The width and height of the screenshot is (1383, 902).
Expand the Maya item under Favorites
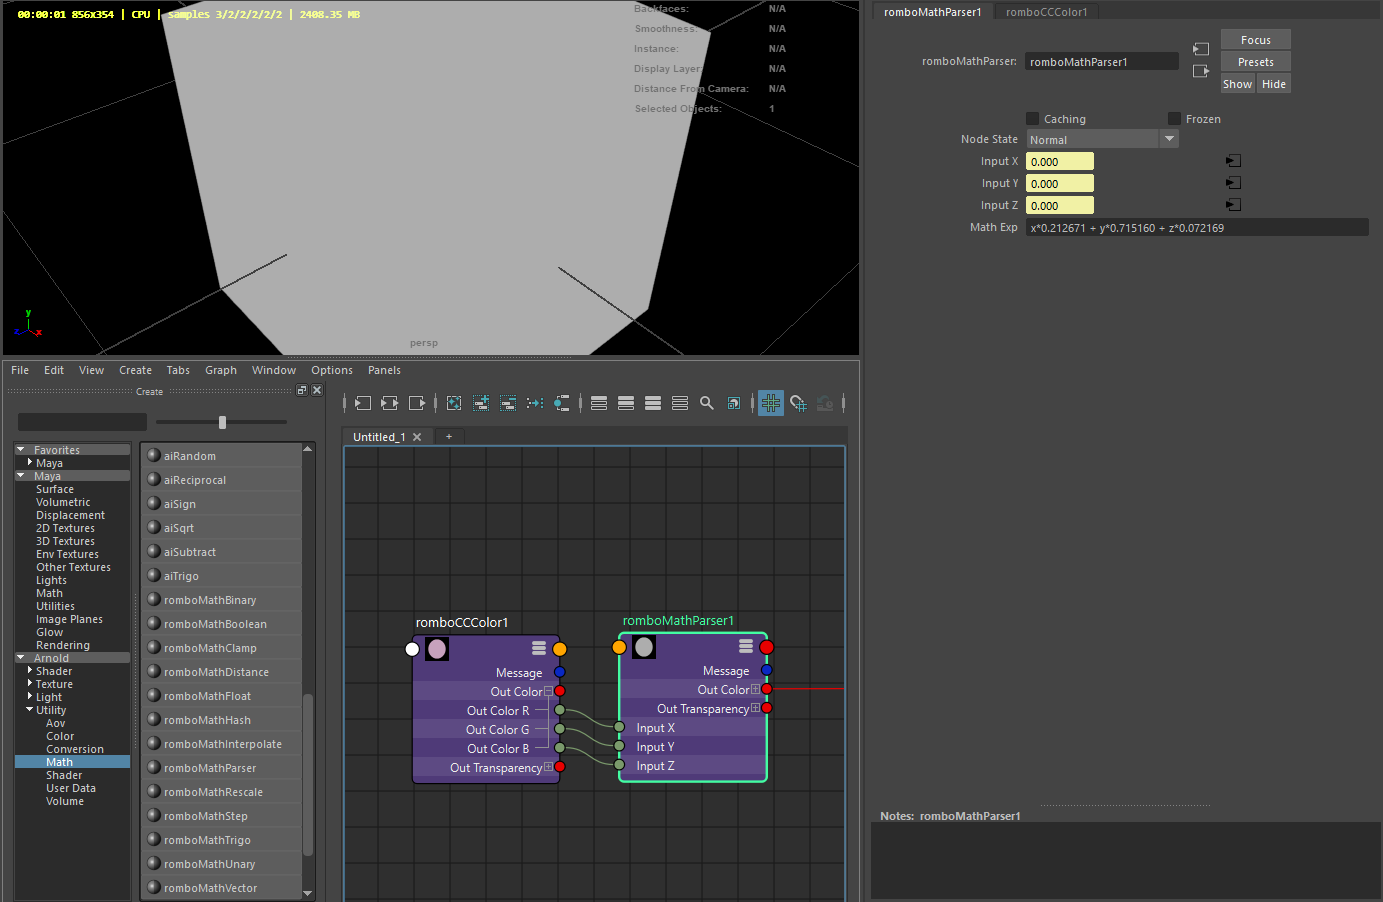coord(30,463)
